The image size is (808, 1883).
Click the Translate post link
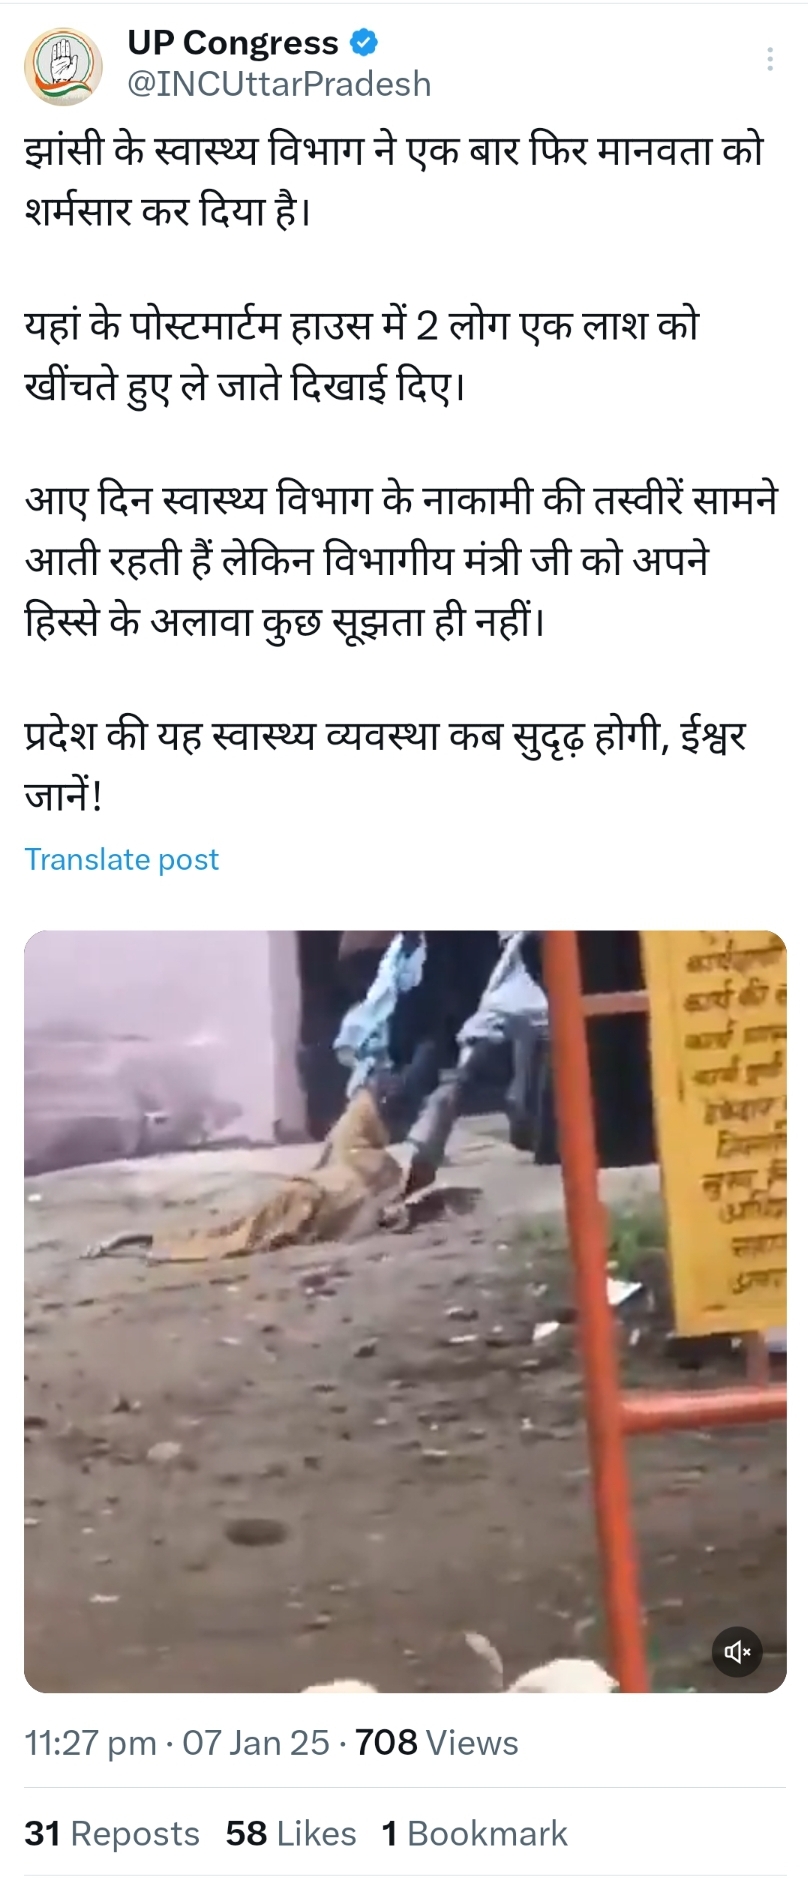(121, 859)
